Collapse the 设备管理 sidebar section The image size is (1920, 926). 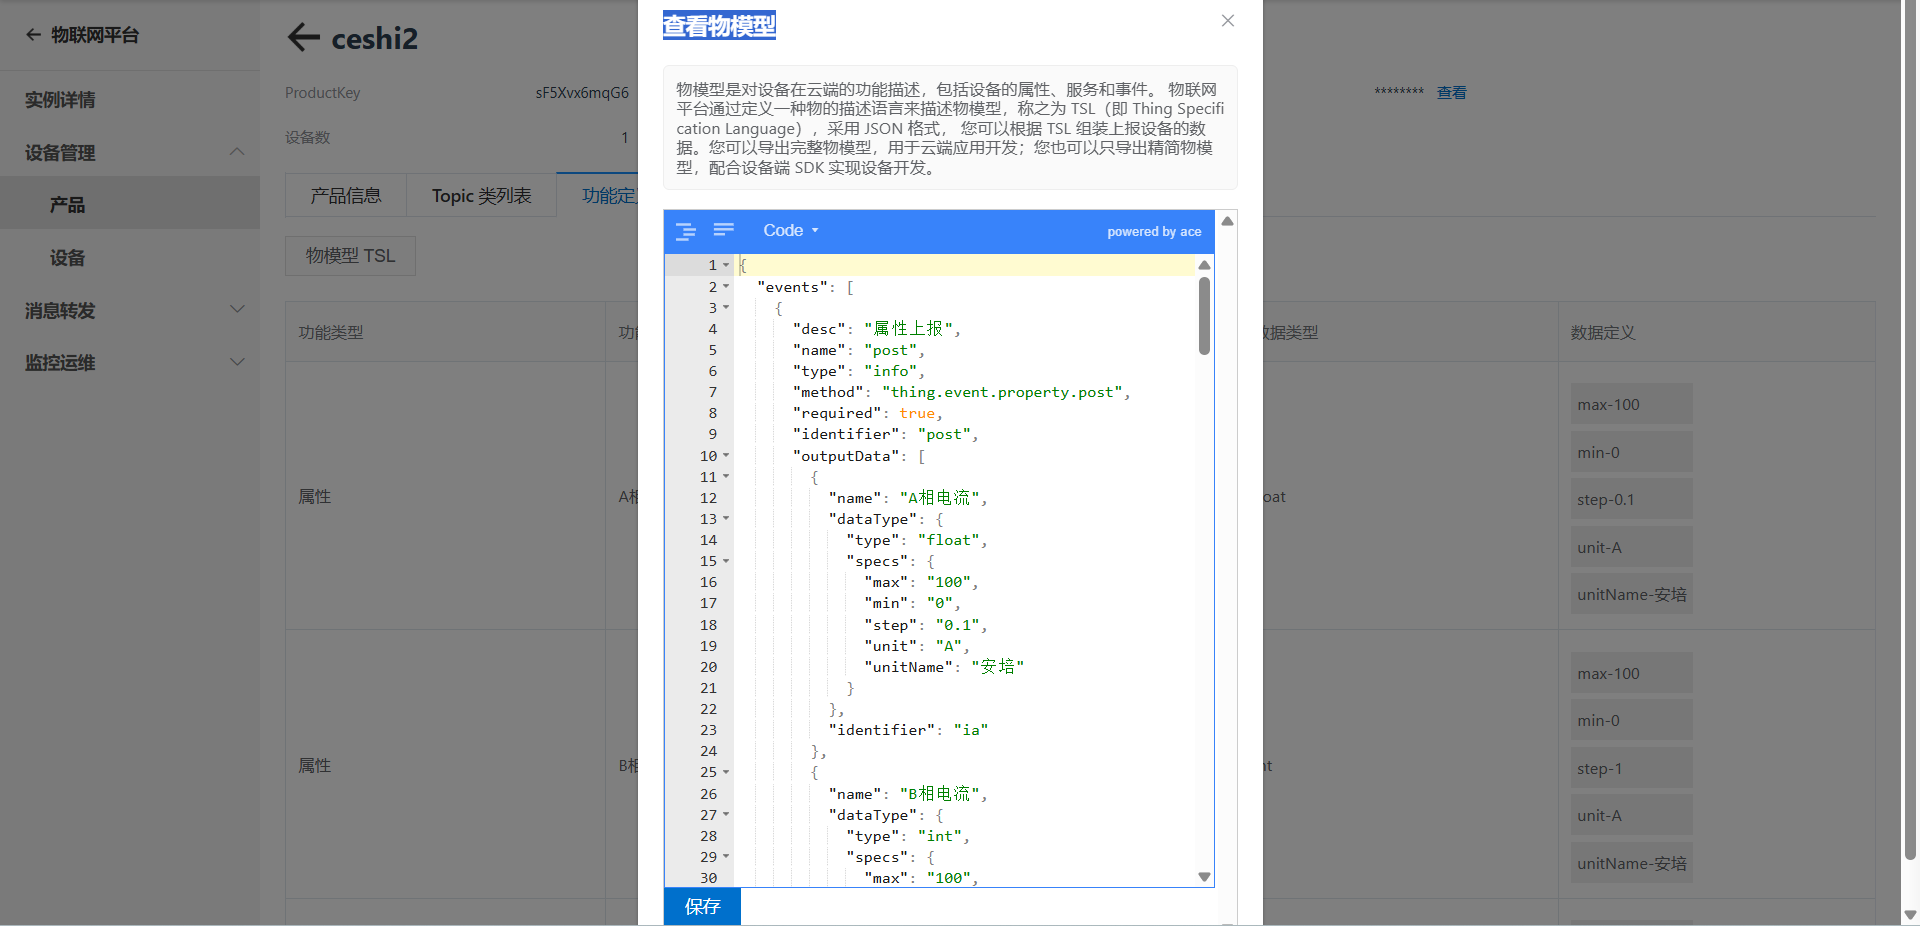point(237,152)
